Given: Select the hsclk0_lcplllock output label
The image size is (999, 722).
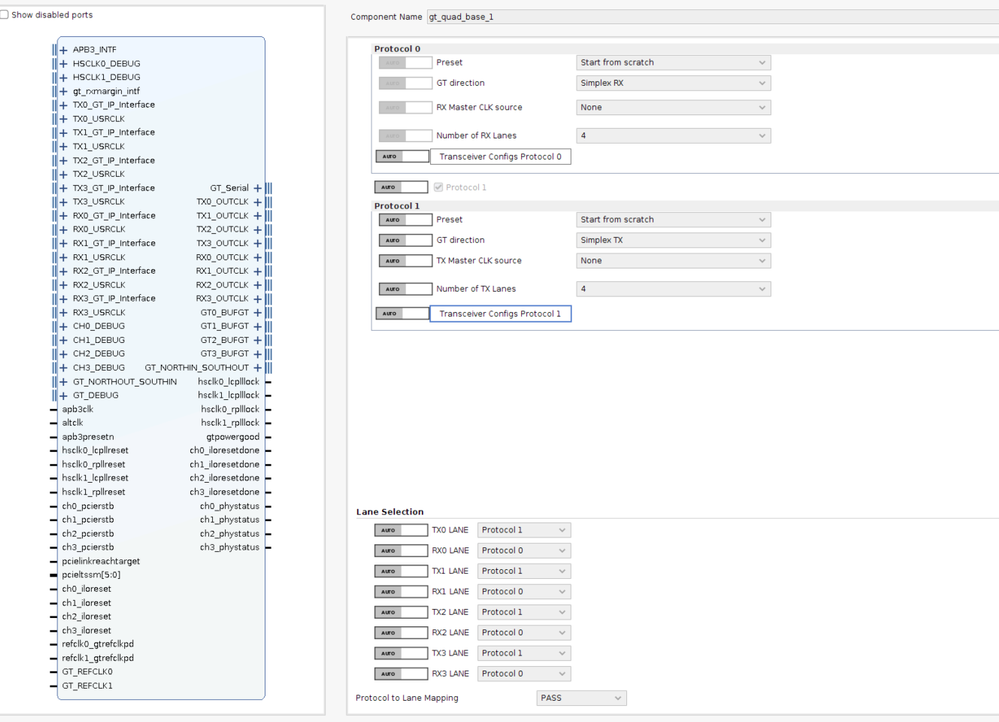Looking at the screenshot, I should click(x=228, y=382).
